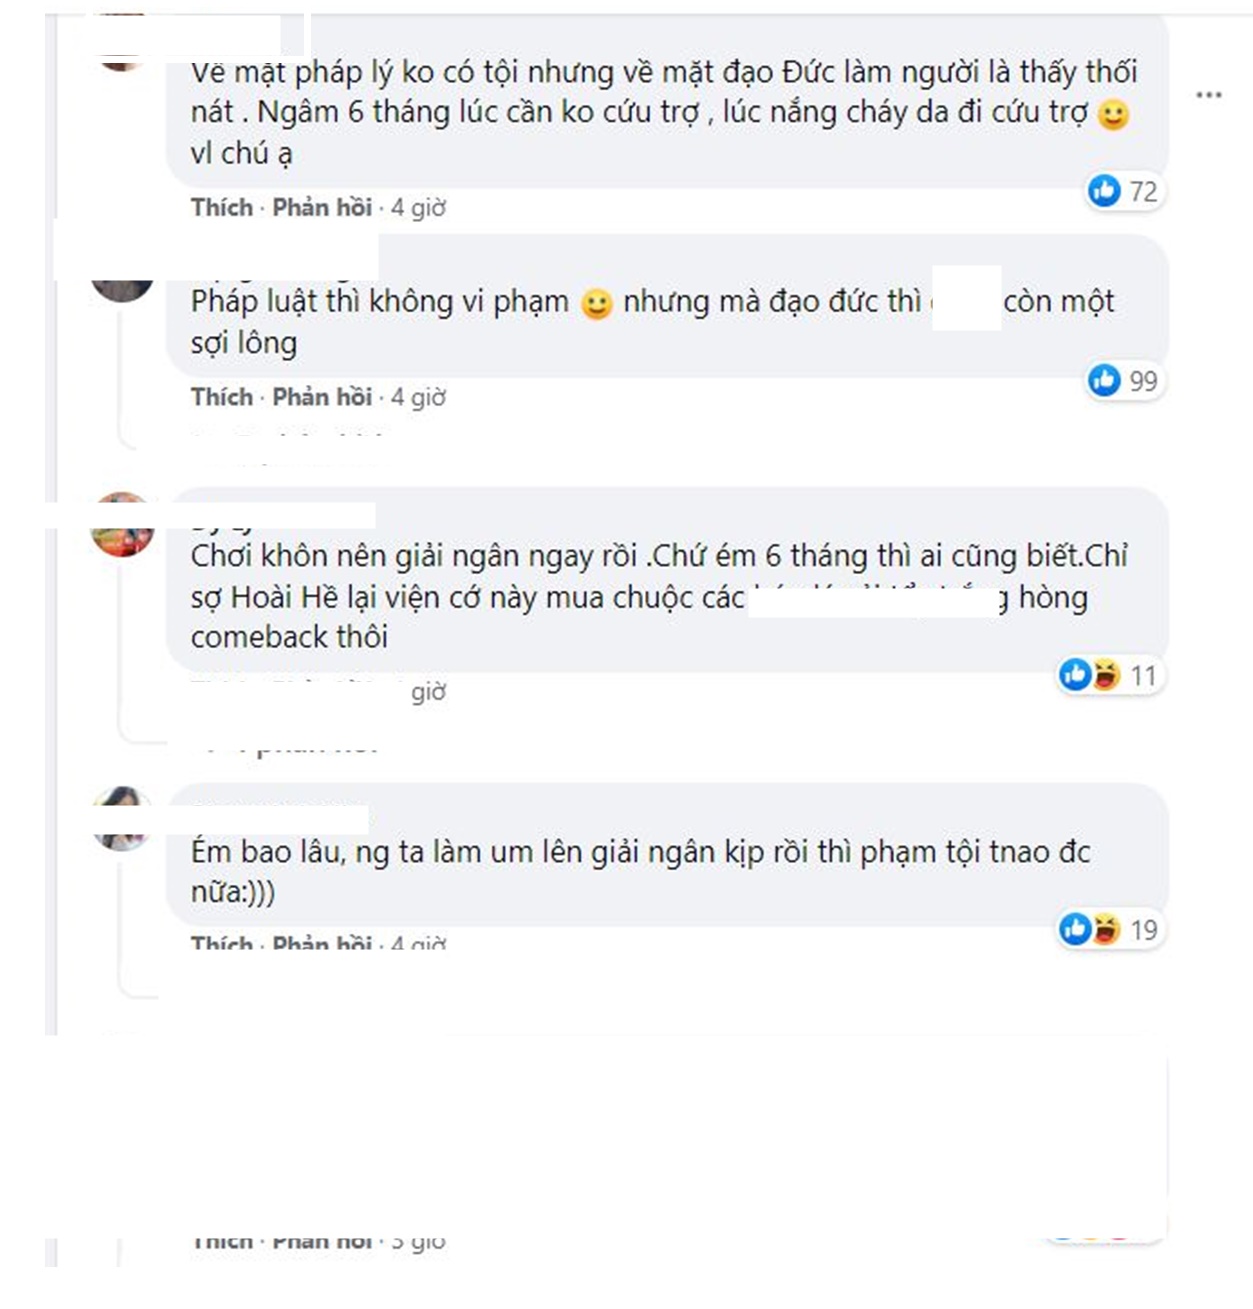Open the "4 giờ" timestamp under "sợi lông" comment
Screen dimensions: 1253x1309
418,398
